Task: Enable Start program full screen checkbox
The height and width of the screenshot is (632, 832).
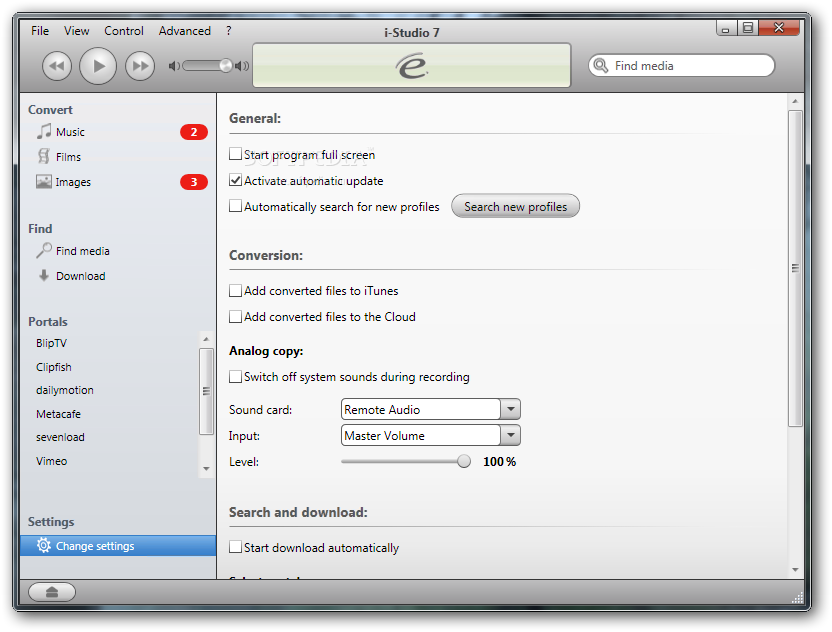Action: (235, 154)
